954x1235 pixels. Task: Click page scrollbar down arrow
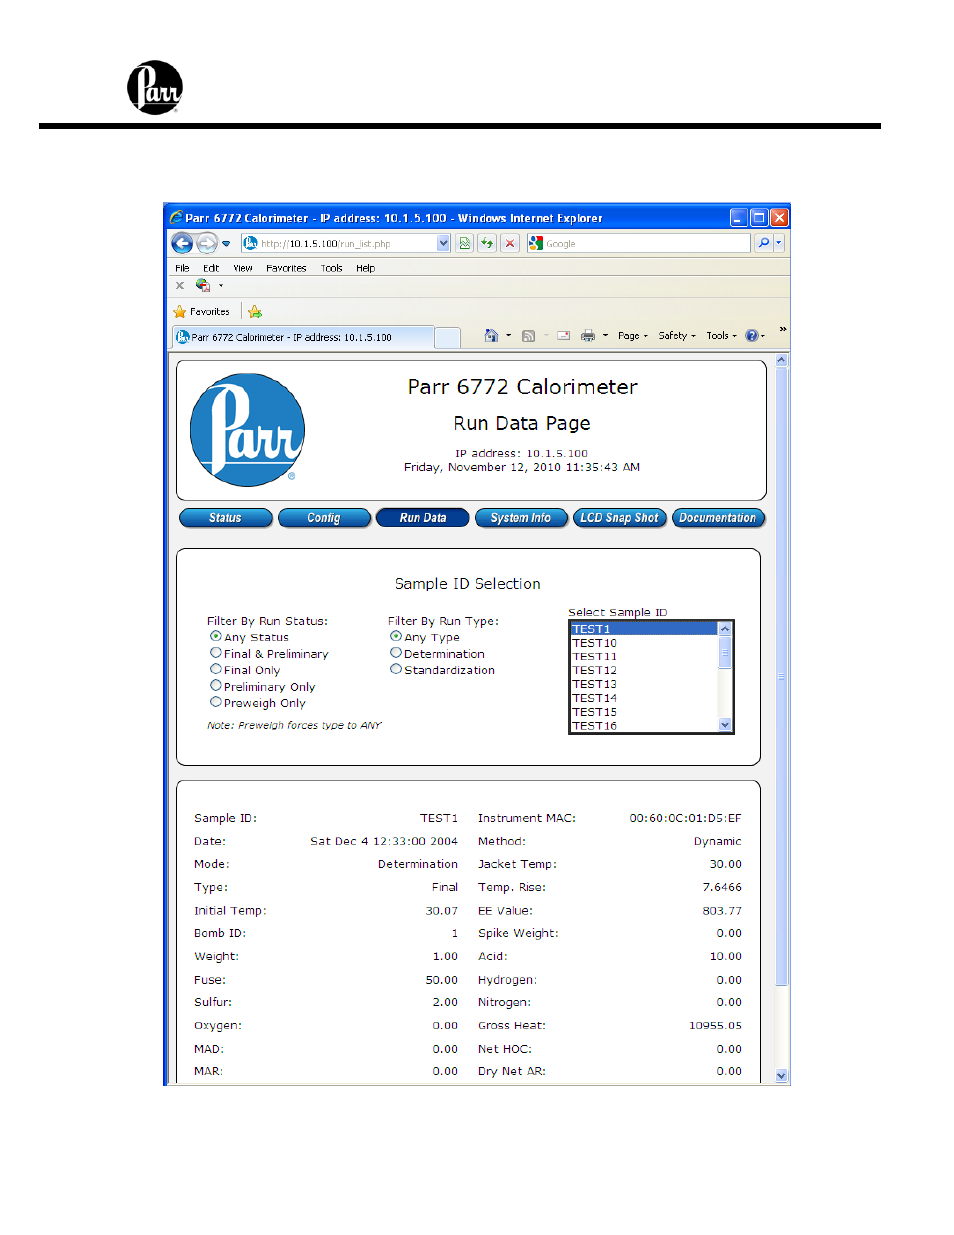[x=782, y=1077]
